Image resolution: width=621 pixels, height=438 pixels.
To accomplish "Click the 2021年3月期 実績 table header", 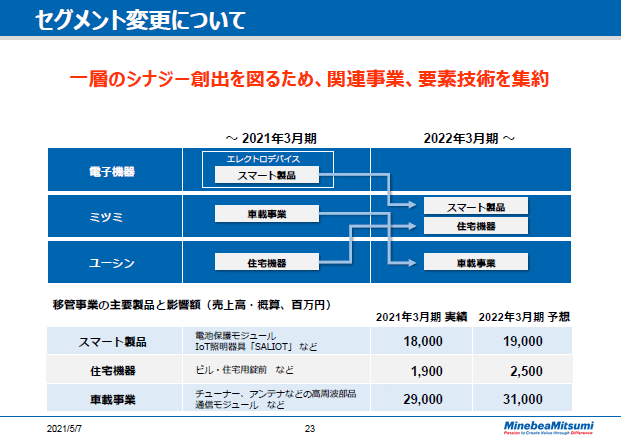I will (x=421, y=316).
